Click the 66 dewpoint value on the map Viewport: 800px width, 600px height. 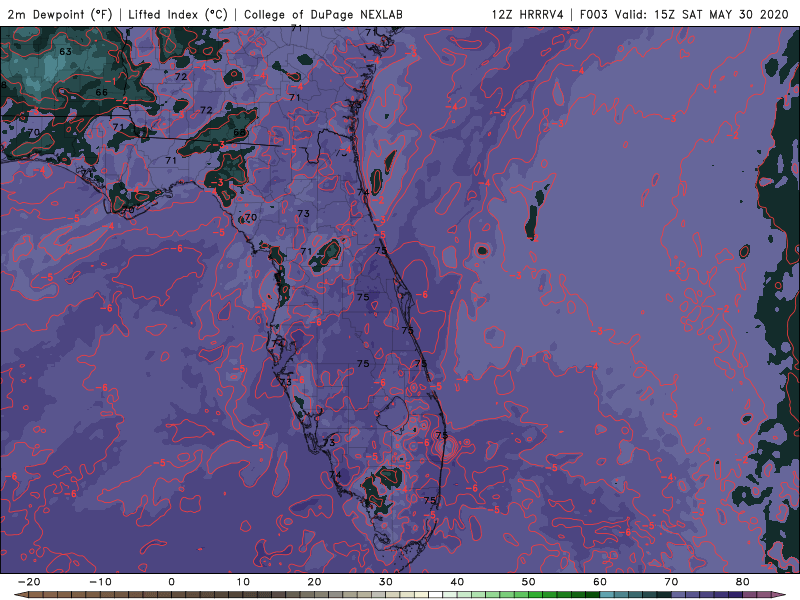click(101, 92)
